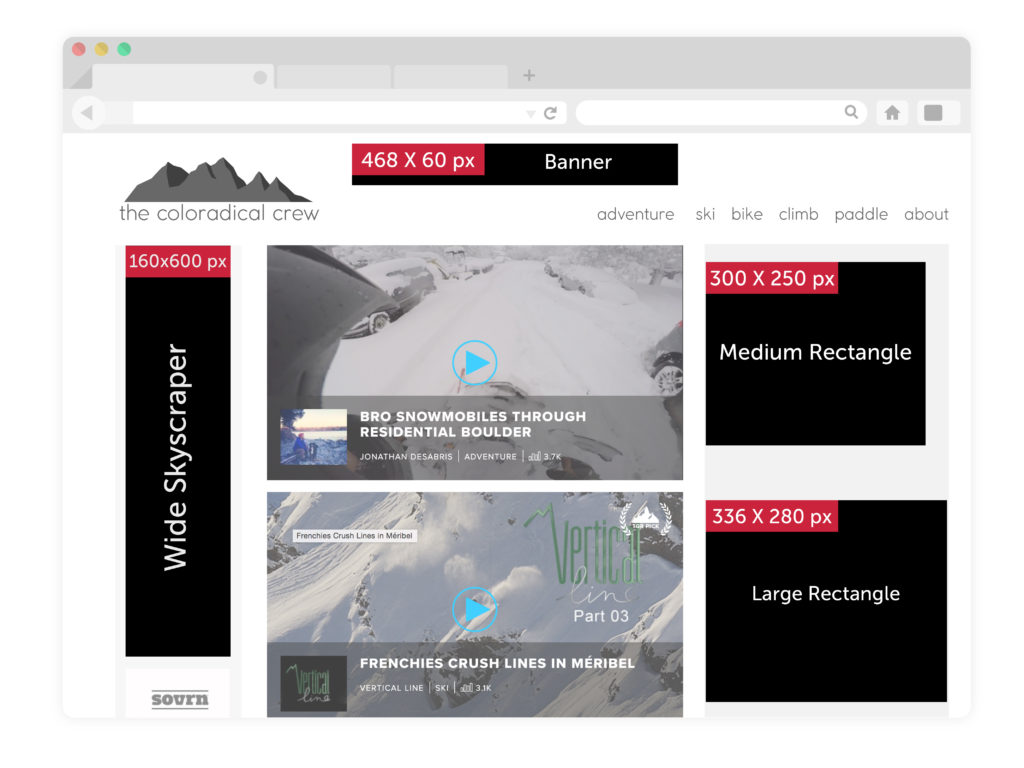
Task: Open the adventure menu item
Action: 635,214
